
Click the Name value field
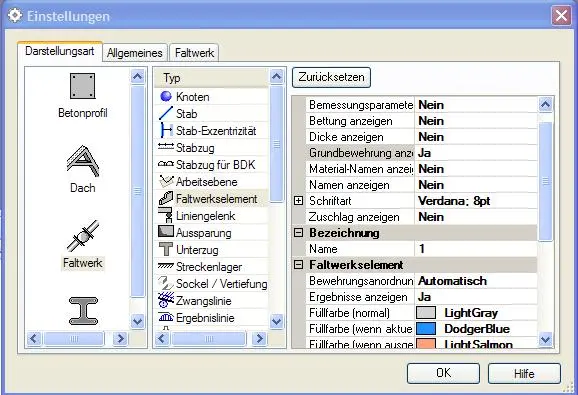(476, 249)
